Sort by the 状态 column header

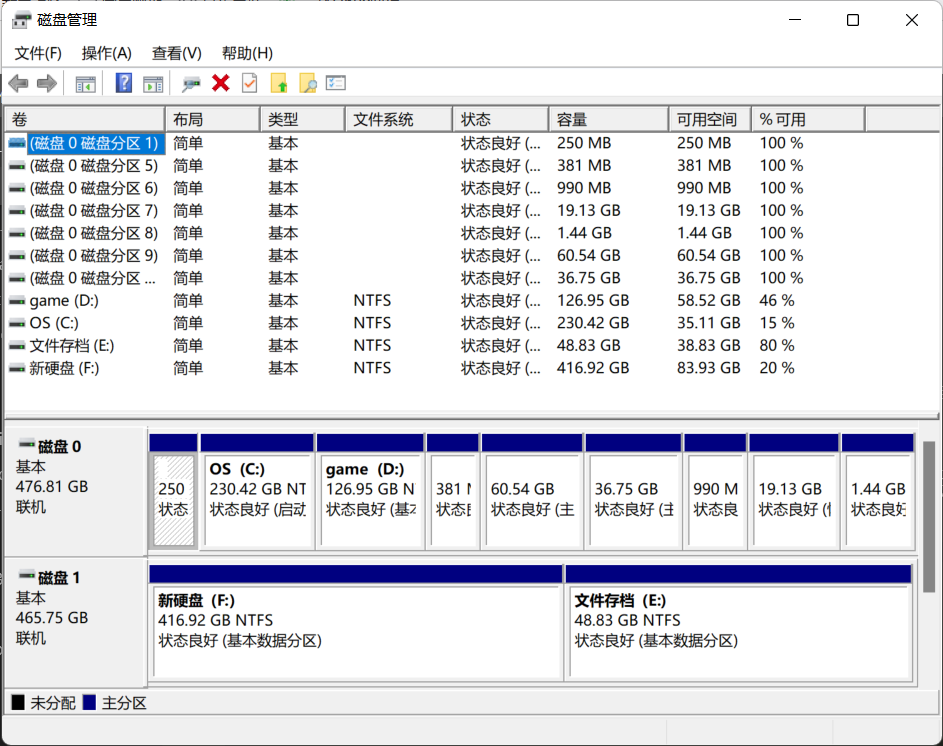coord(501,119)
